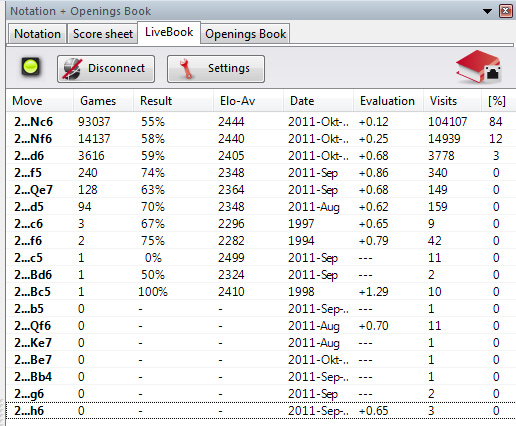Image resolution: width=516 pixels, height=426 pixels.
Task: Click the +1.29 evaluation value
Action: [373, 292]
